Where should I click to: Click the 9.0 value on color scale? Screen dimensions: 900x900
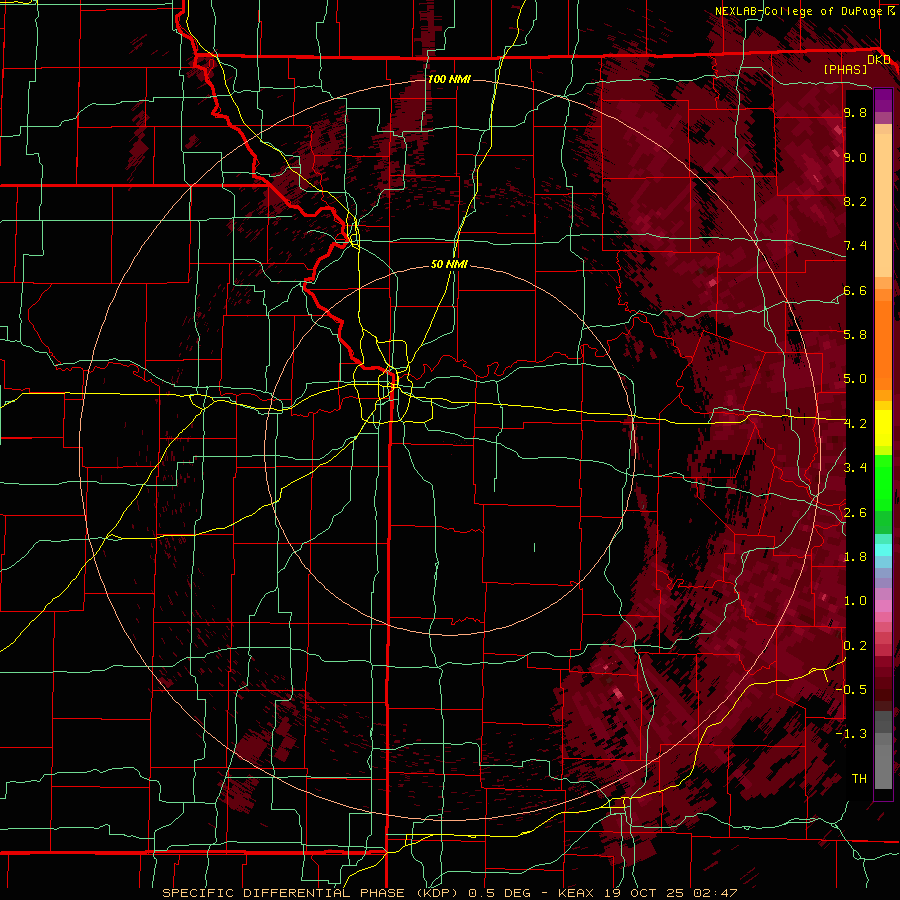(x=855, y=157)
